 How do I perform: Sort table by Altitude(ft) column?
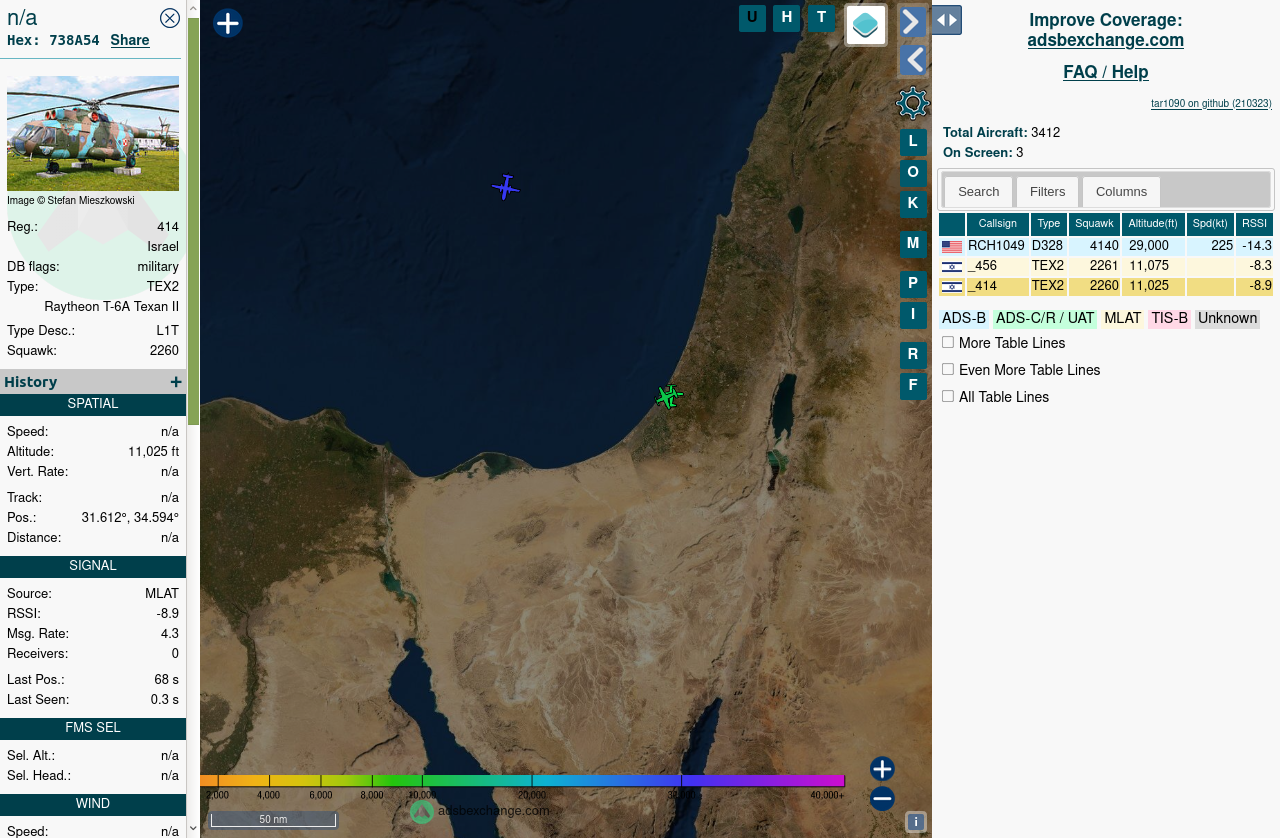click(x=1153, y=224)
